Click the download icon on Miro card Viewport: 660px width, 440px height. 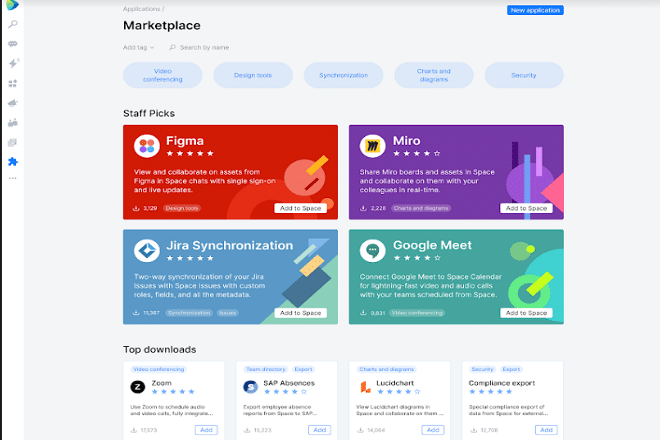[363, 208]
